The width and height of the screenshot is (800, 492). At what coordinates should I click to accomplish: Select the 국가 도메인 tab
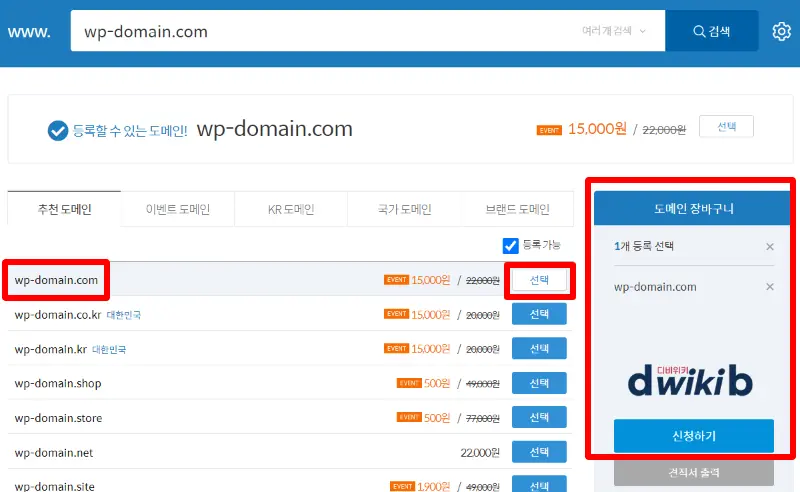tap(404, 210)
